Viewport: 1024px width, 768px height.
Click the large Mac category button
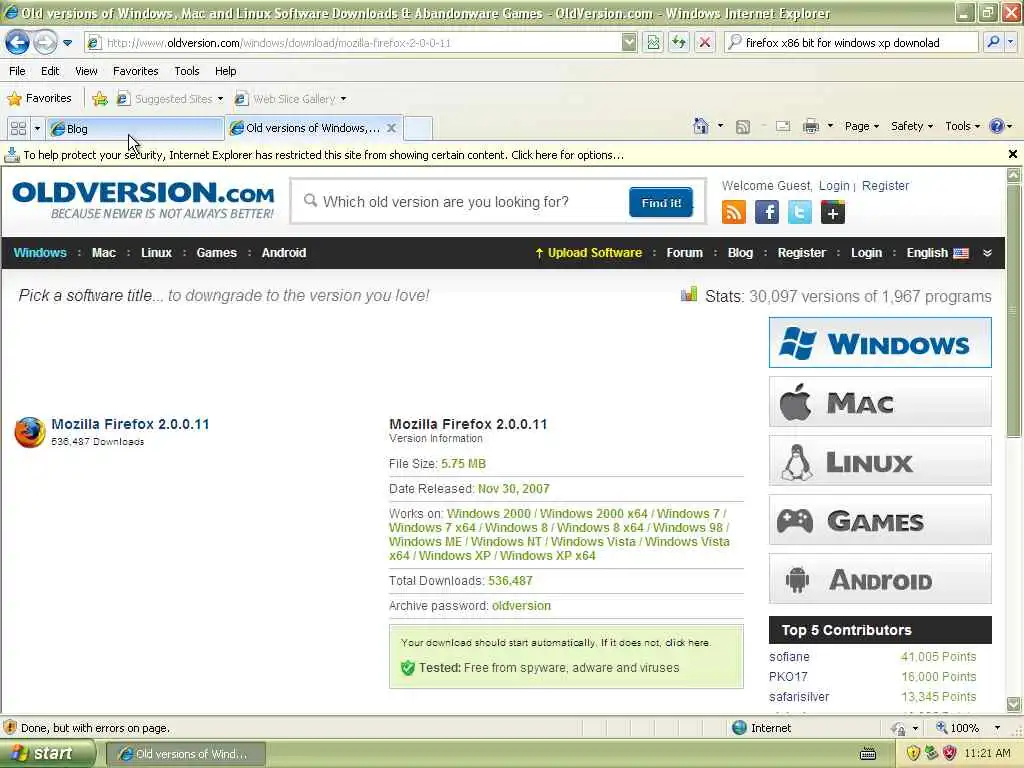click(x=880, y=402)
